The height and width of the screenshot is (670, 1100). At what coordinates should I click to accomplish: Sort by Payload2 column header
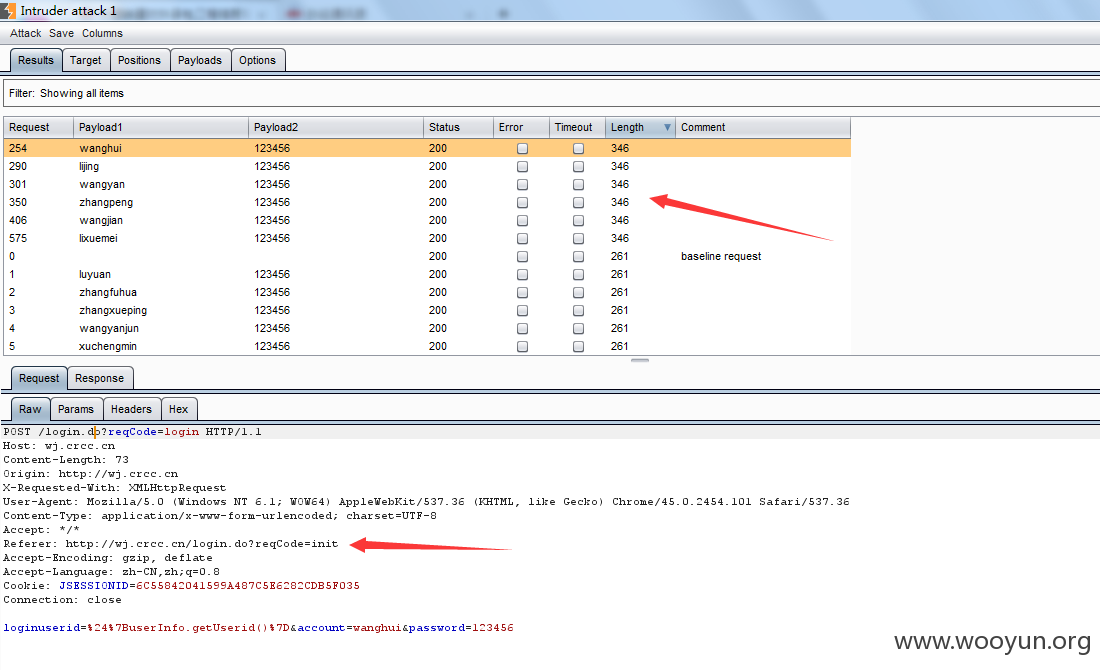point(336,127)
